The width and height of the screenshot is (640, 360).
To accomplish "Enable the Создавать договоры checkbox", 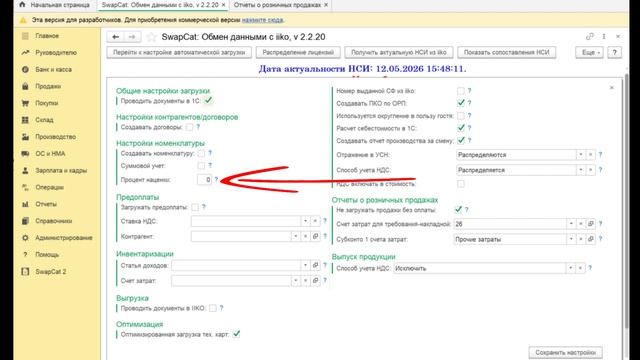I will (189, 127).
